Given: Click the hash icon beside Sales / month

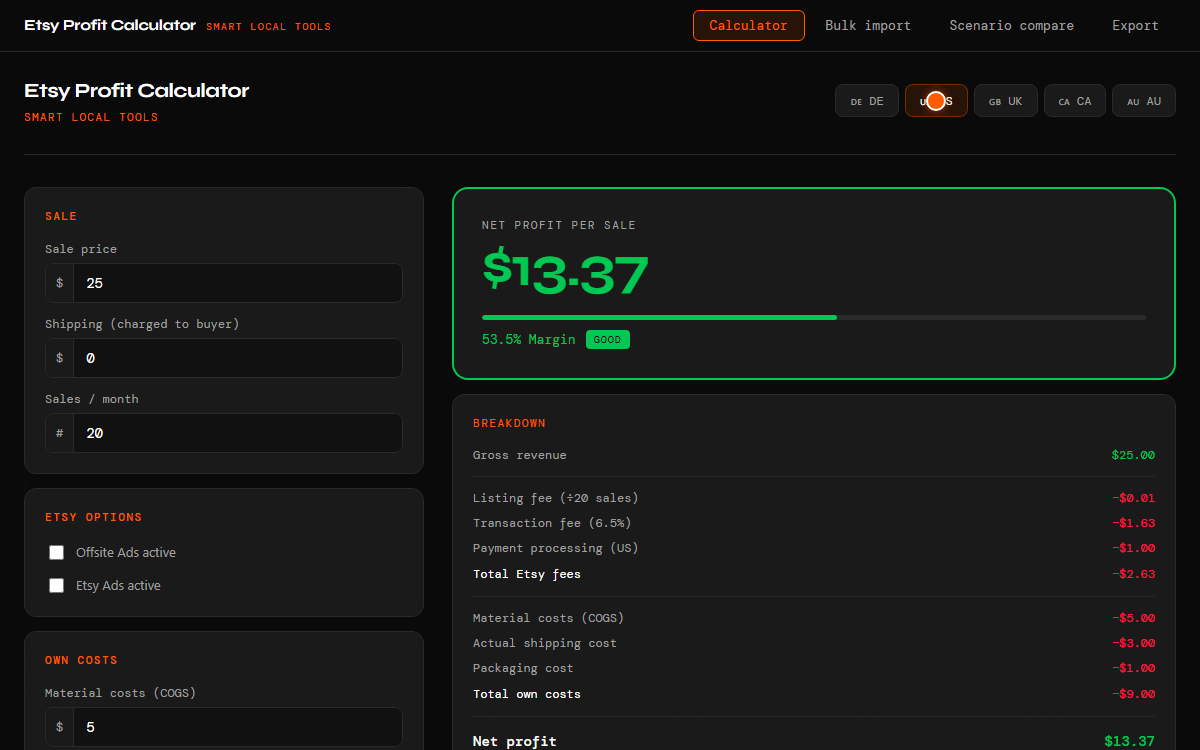Looking at the screenshot, I should pos(60,433).
